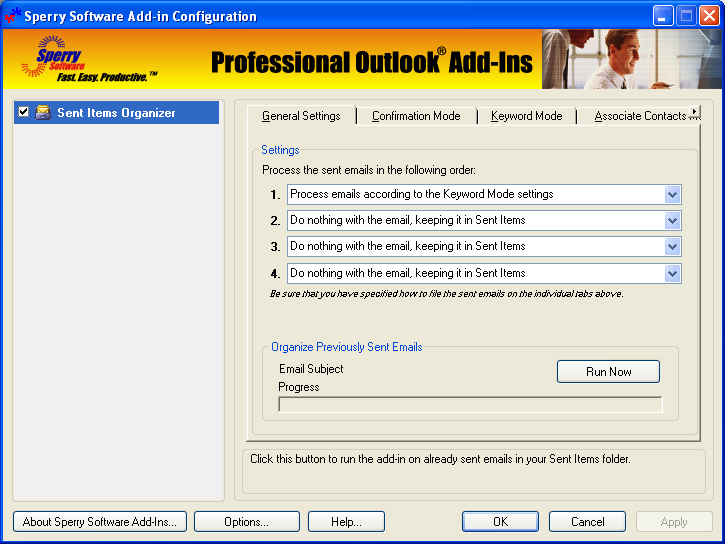Click the 'Progress' label
The height and width of the screenshot is (544, 725).
(299, 387)
